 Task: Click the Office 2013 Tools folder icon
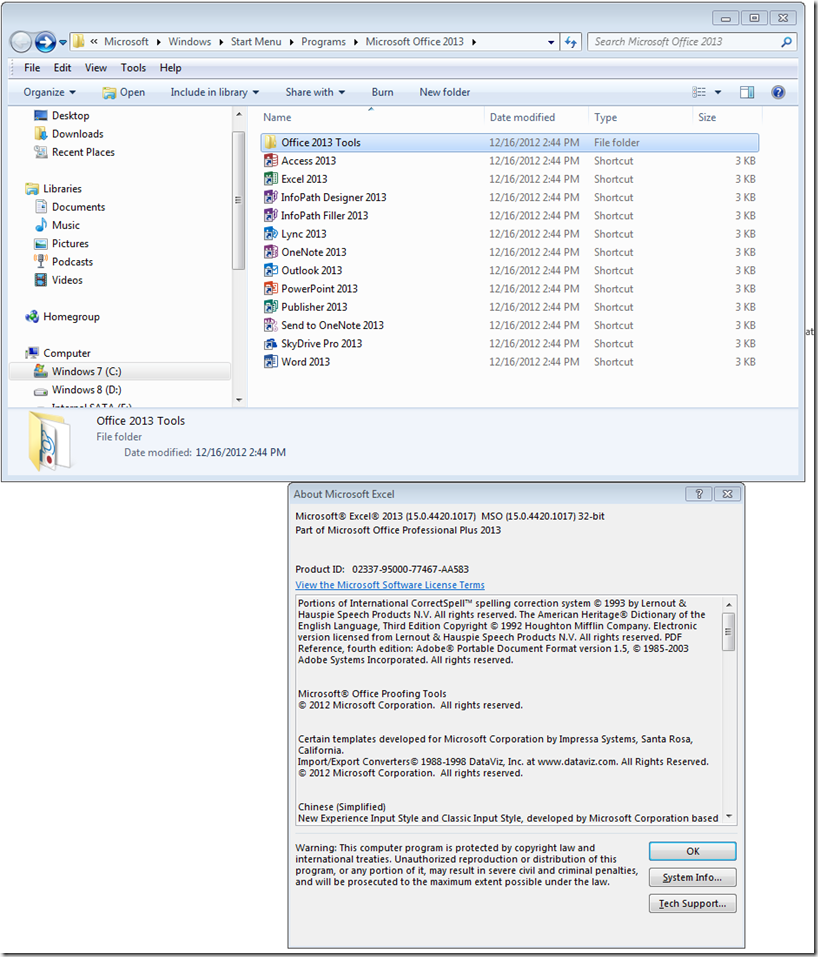coord(270,142)
